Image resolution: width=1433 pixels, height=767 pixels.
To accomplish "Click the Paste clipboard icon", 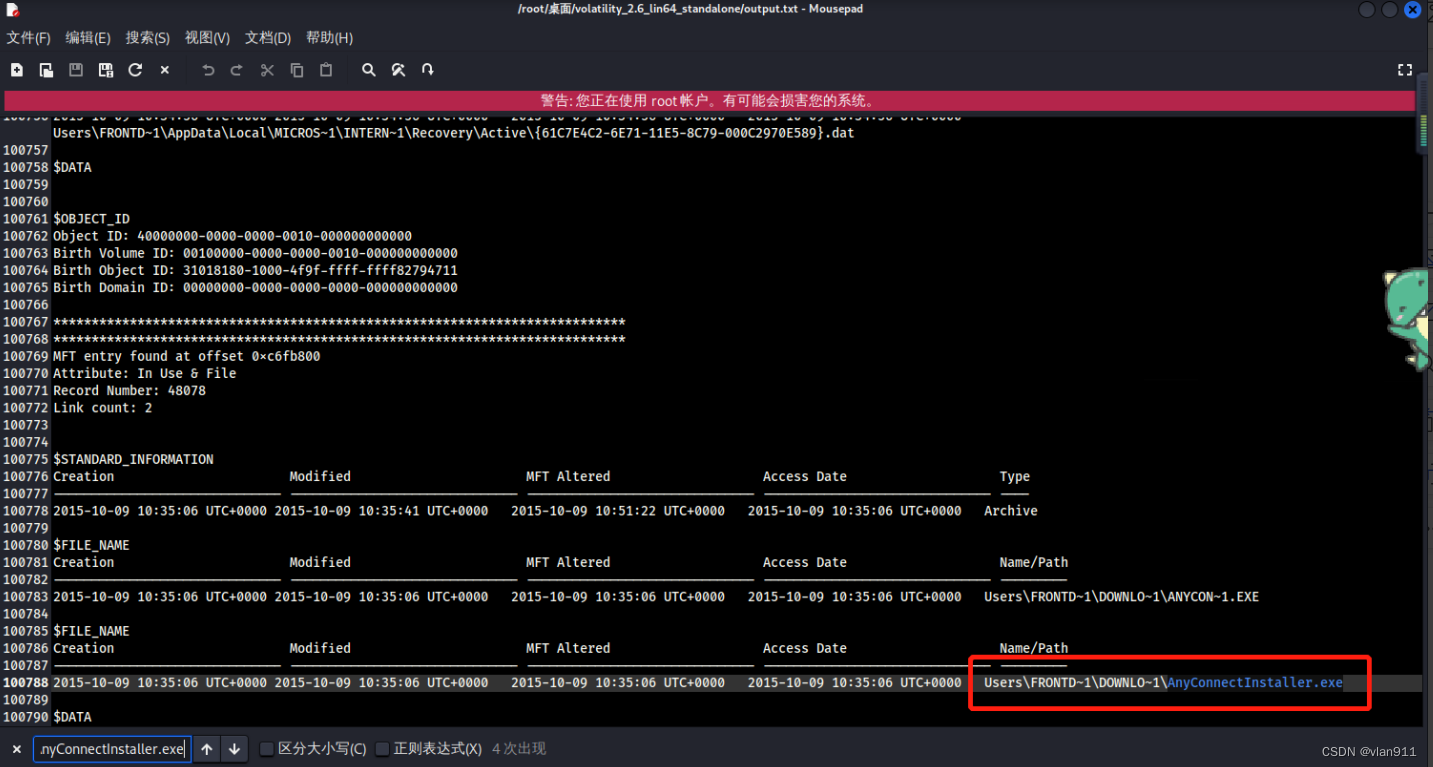I will (x=326, y=70).
